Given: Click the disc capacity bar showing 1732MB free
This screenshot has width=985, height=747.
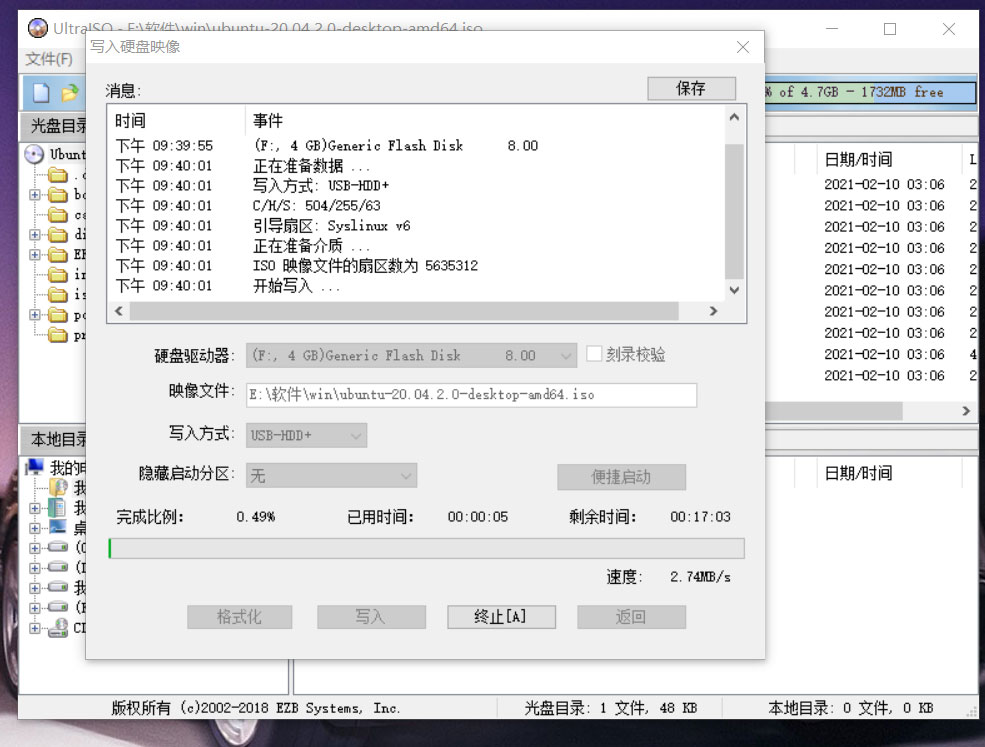Looking at the screenshot, I should click(x=870, y=92).
